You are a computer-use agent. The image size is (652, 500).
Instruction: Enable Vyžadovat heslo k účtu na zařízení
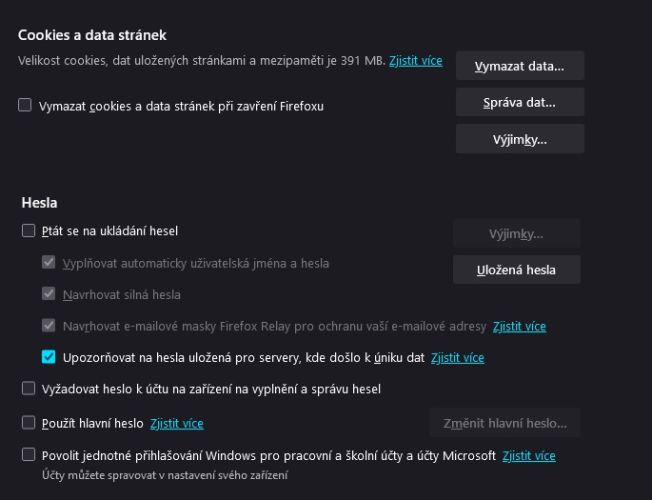[28, 389]
